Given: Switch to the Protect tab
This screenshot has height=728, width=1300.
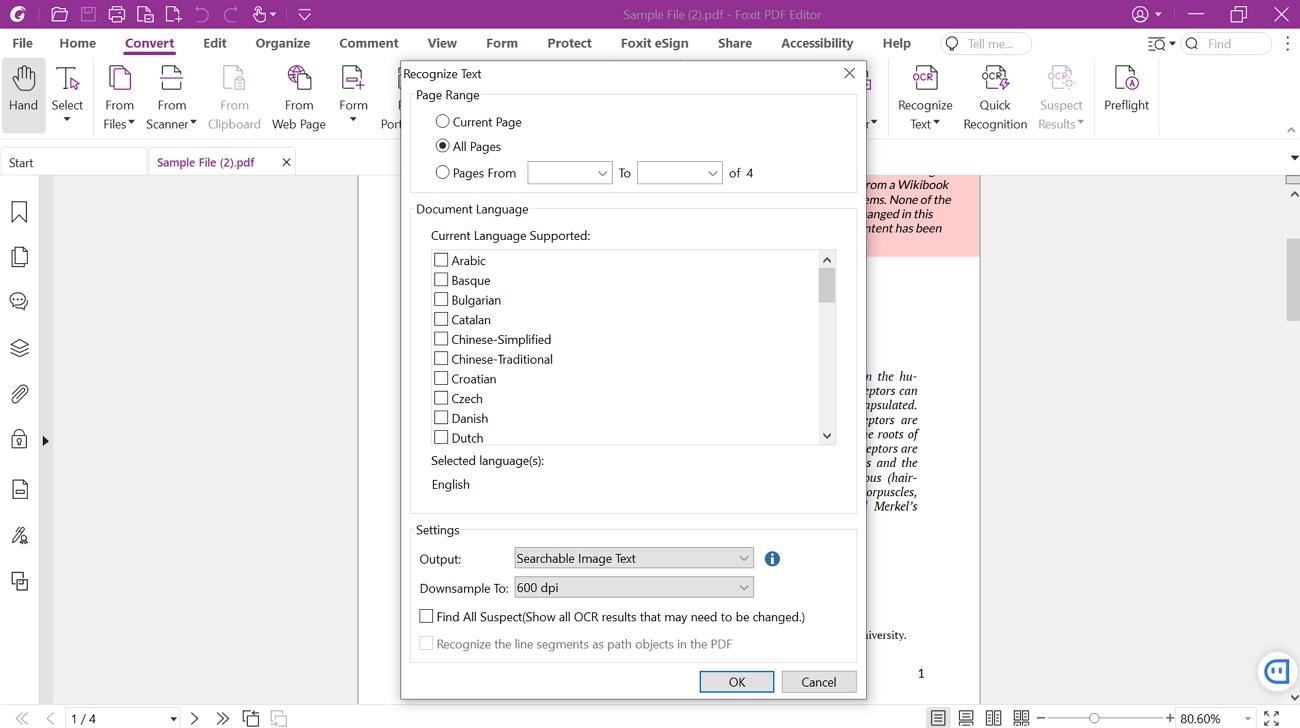Looking at the screenshot, I should pyautogui.click(x=569, y=43).
